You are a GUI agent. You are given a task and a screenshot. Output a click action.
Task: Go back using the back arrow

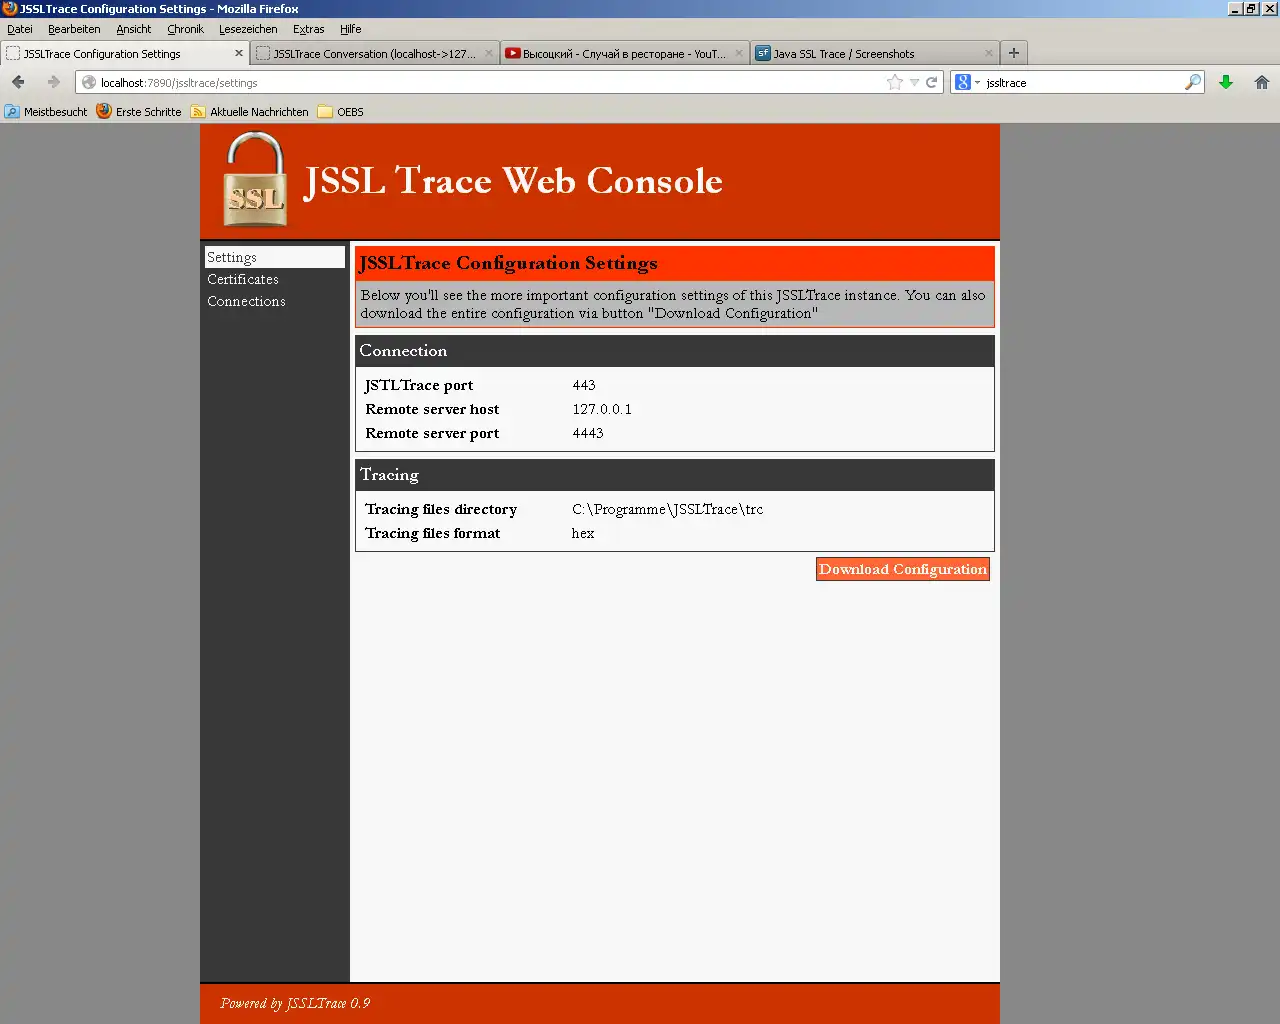coord(18,82)
